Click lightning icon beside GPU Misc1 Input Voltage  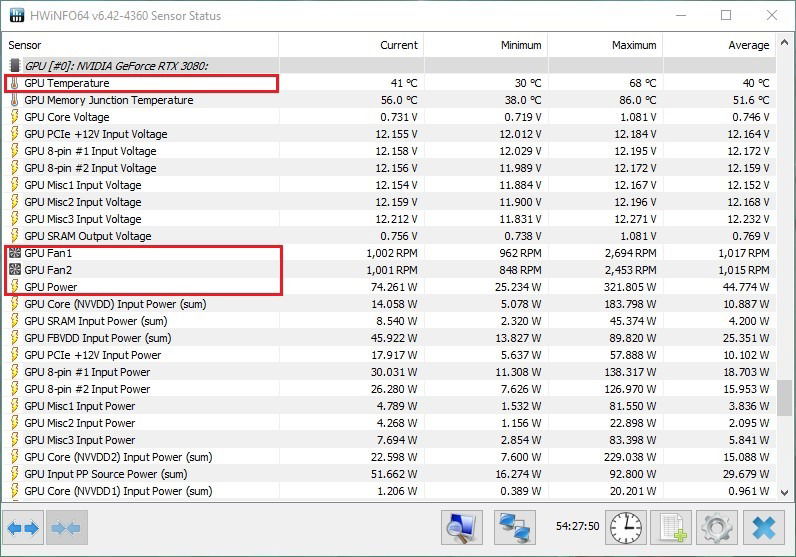pyautogui.click(x=15, y=185)
